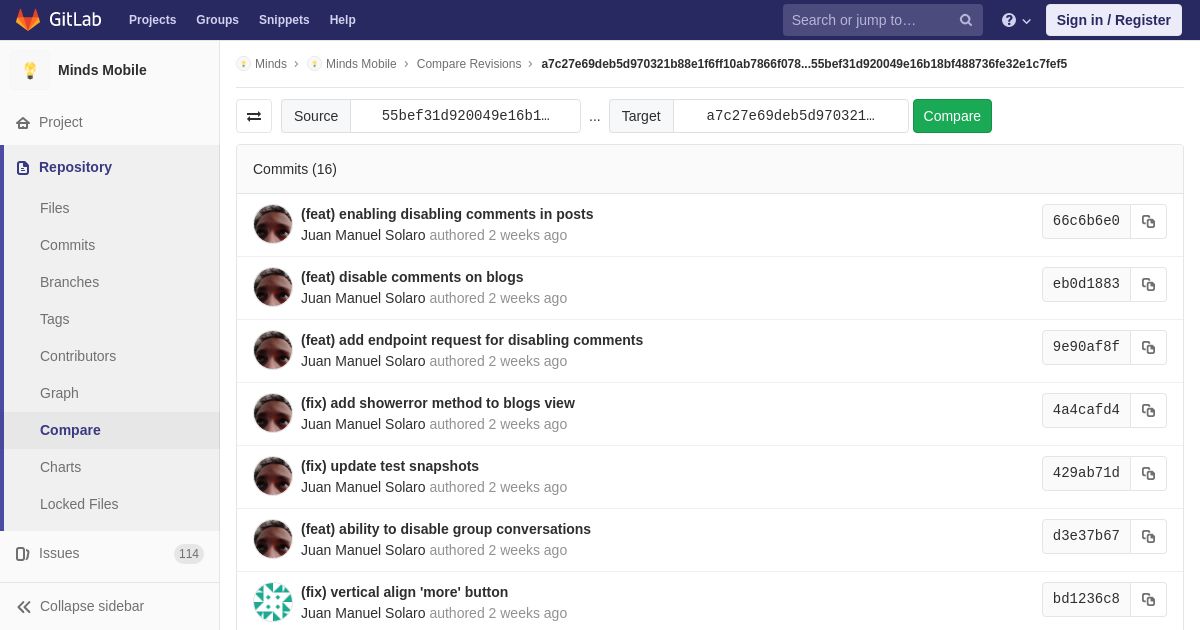The image size is (1200, 630).
Task: Click Collapse sidebar text
Action: (92, 607)
